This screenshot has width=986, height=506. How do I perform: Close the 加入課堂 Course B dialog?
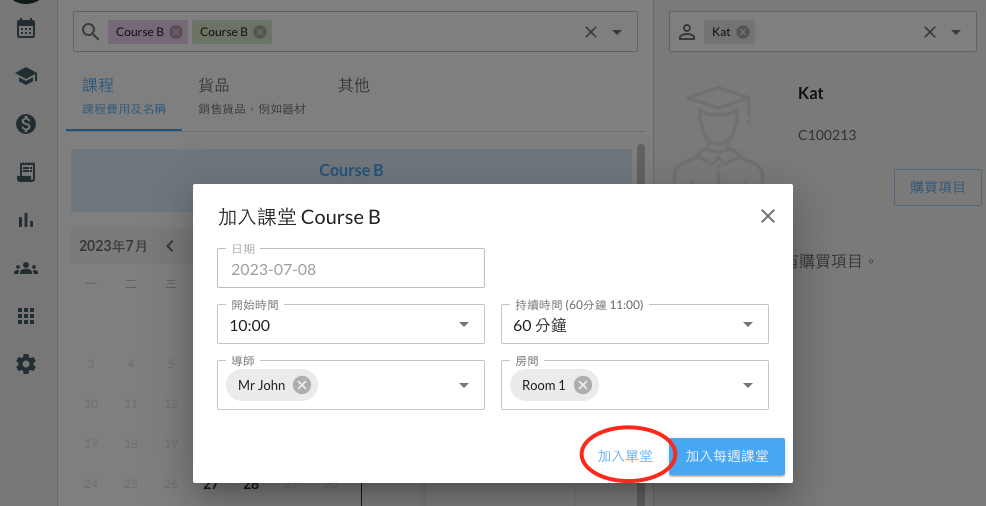[x=768, y=216]
